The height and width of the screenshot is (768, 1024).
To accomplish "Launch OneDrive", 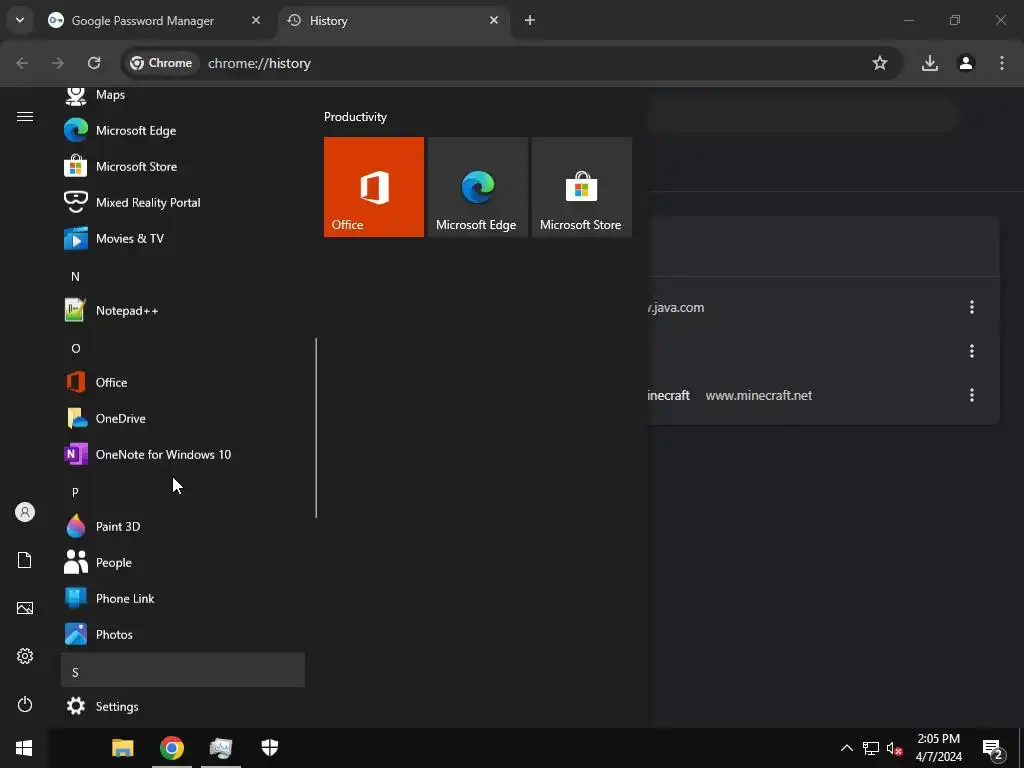I will (x=183, y=418).
